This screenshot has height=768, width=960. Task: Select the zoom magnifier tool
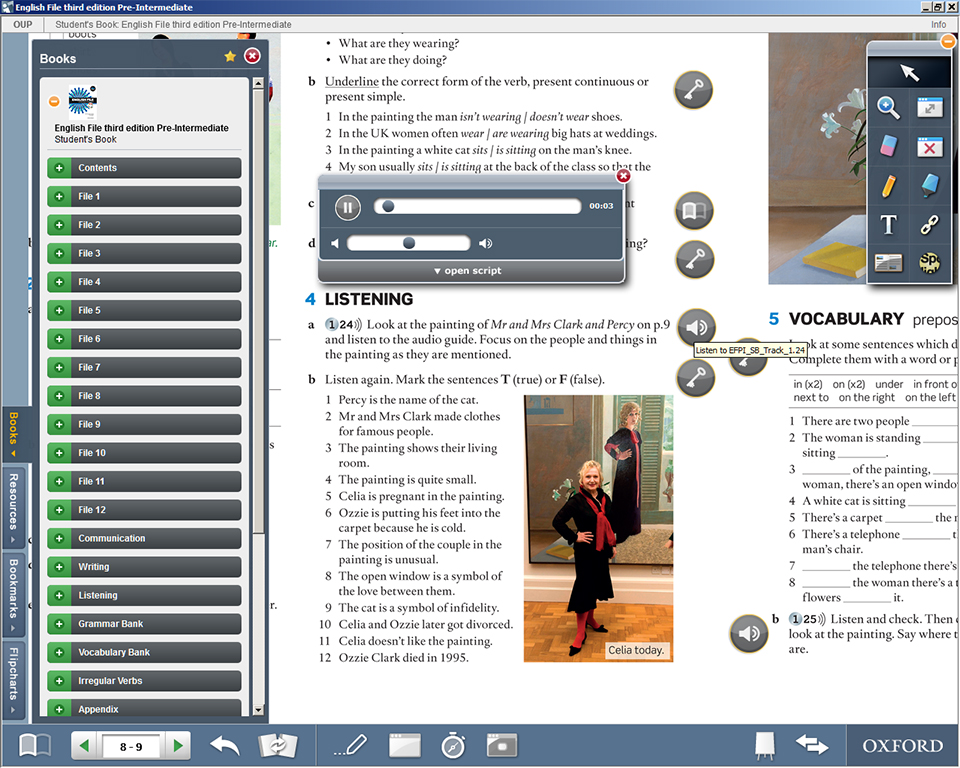[x=888, y=108]
